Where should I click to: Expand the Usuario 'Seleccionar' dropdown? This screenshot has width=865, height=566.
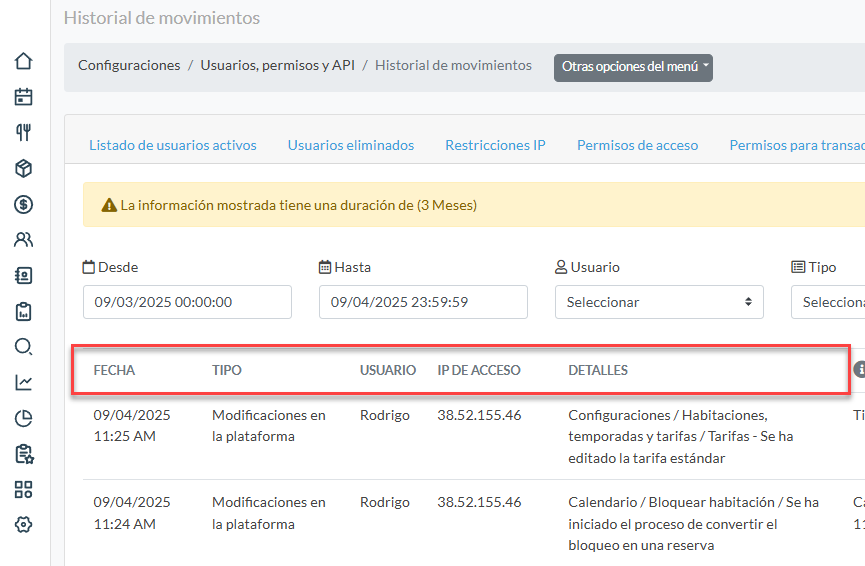pos(659,302)
